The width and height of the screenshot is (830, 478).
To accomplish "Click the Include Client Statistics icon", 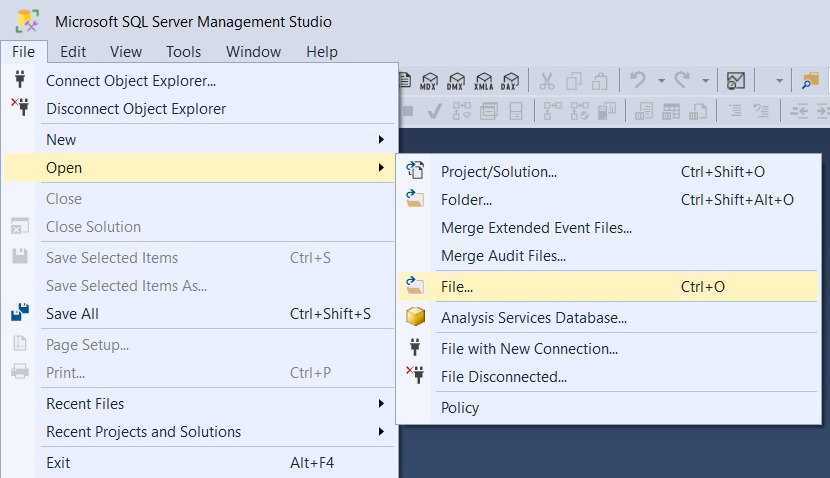I will click(x=607, y=111).
